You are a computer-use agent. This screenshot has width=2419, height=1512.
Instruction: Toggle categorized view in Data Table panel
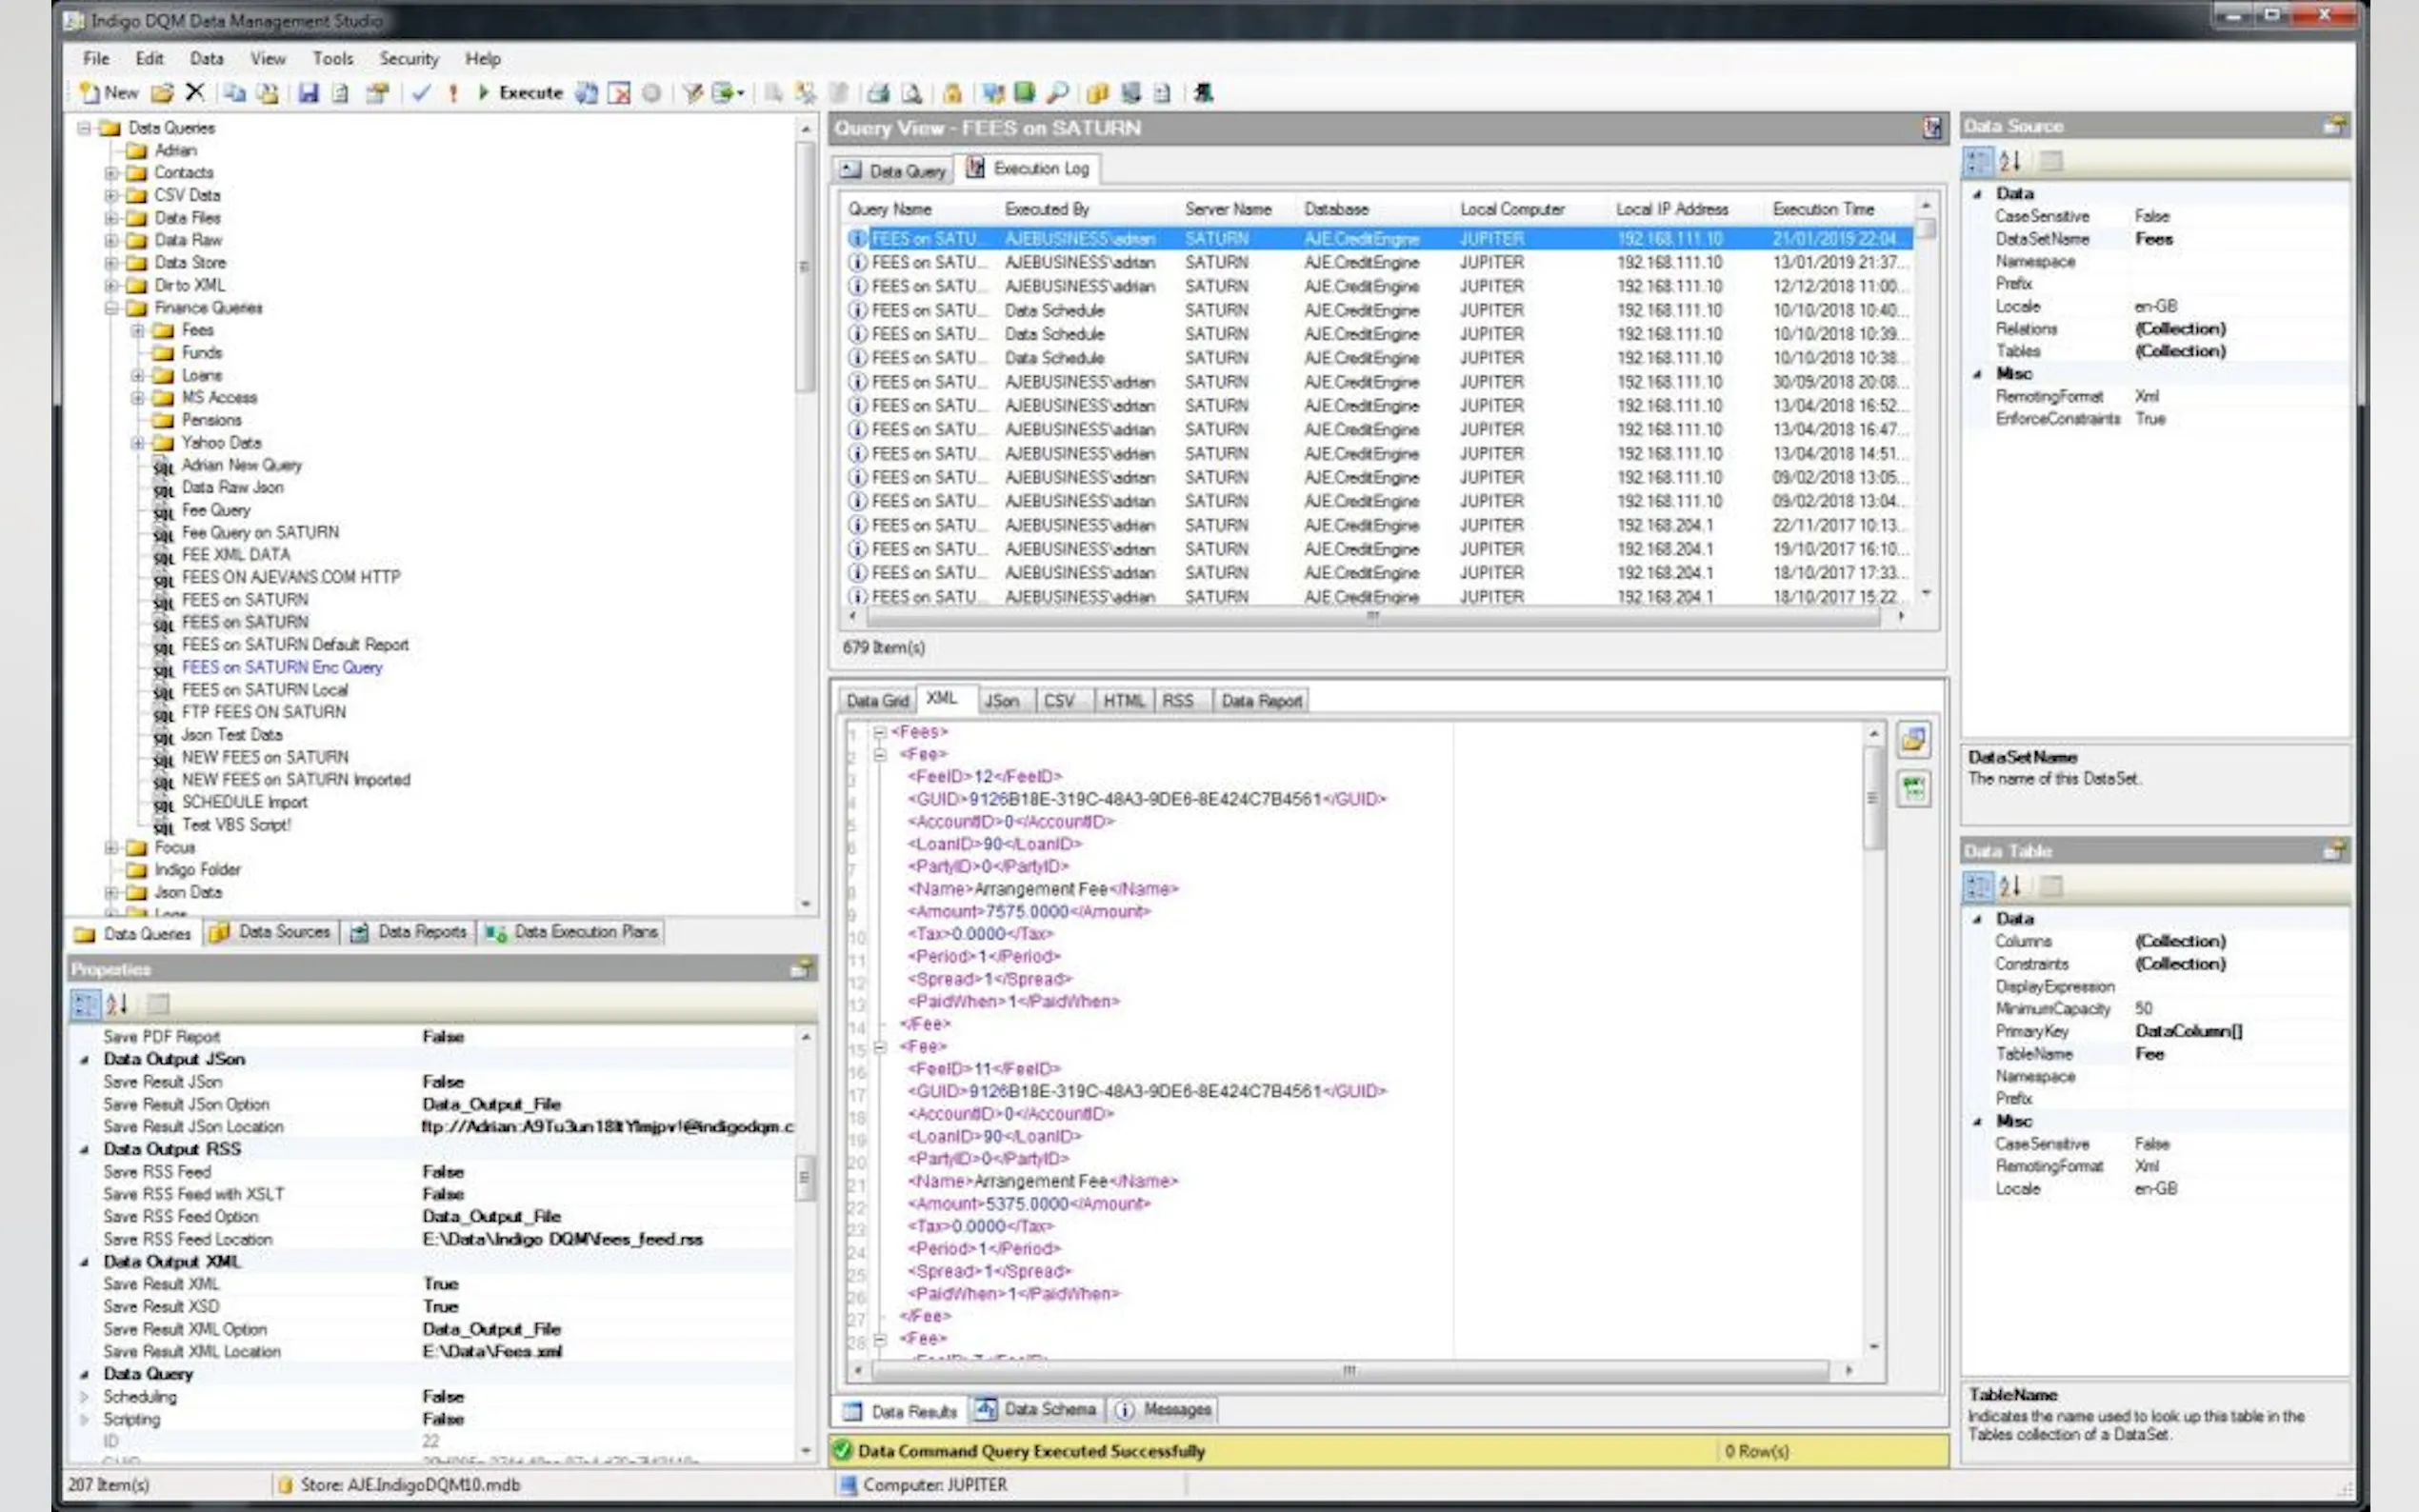1977,886
